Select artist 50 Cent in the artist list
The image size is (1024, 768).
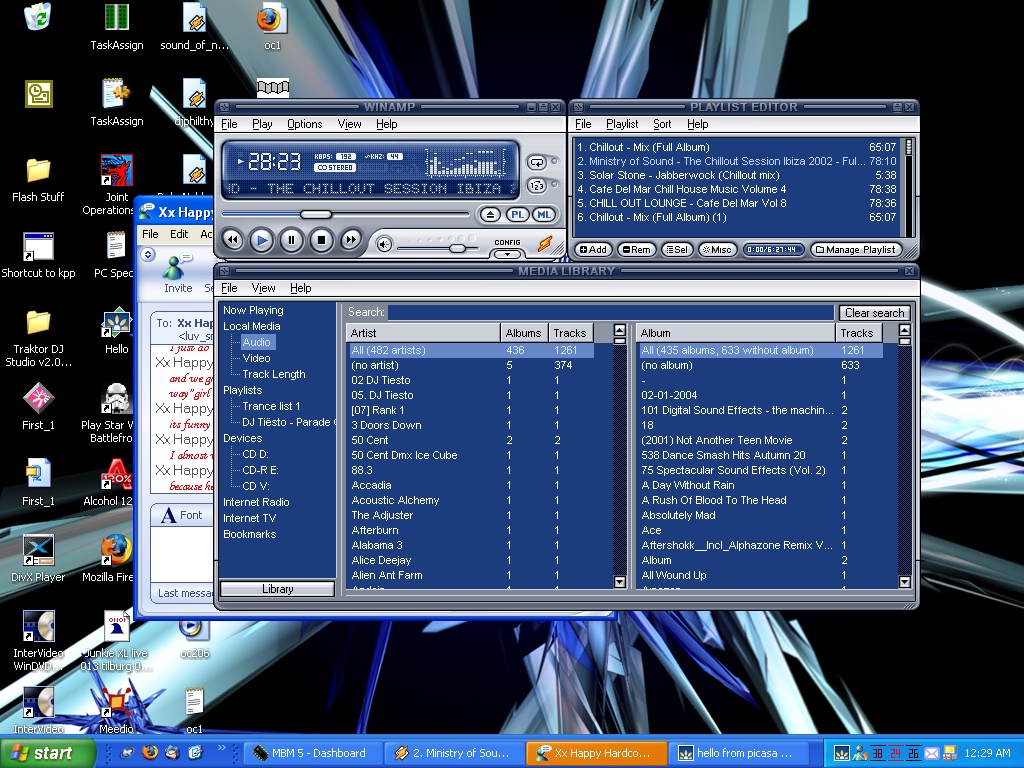pos(472,440)
